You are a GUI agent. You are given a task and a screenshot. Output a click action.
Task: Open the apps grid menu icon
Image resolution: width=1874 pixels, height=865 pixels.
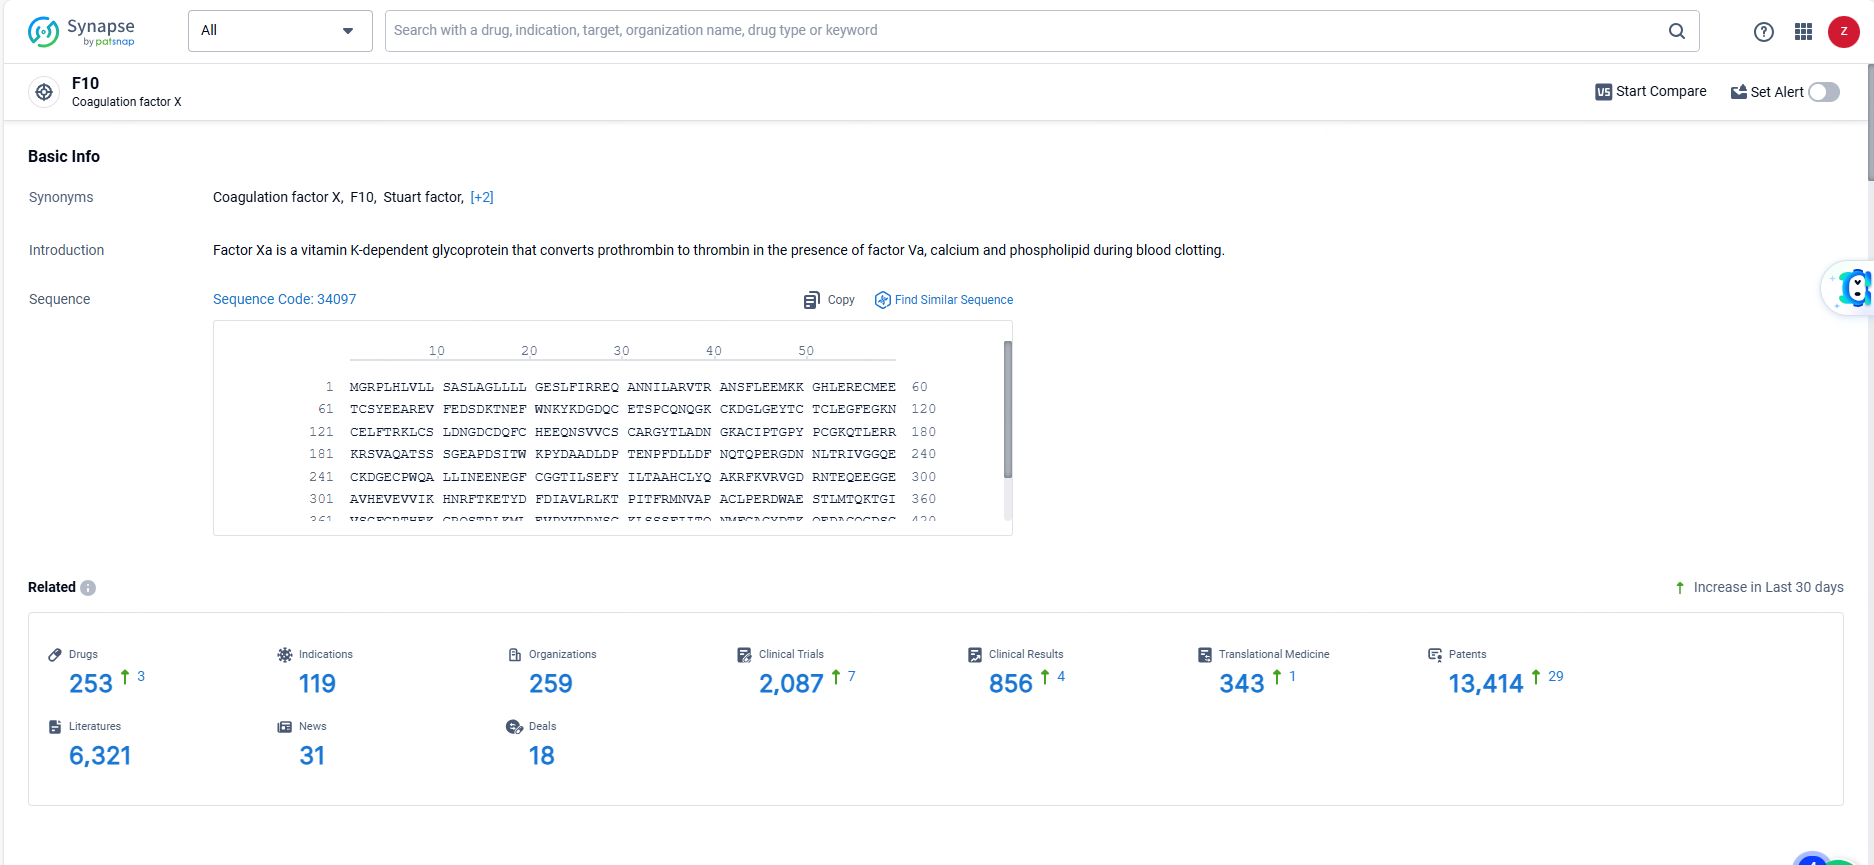click(x=1803, y=32)
